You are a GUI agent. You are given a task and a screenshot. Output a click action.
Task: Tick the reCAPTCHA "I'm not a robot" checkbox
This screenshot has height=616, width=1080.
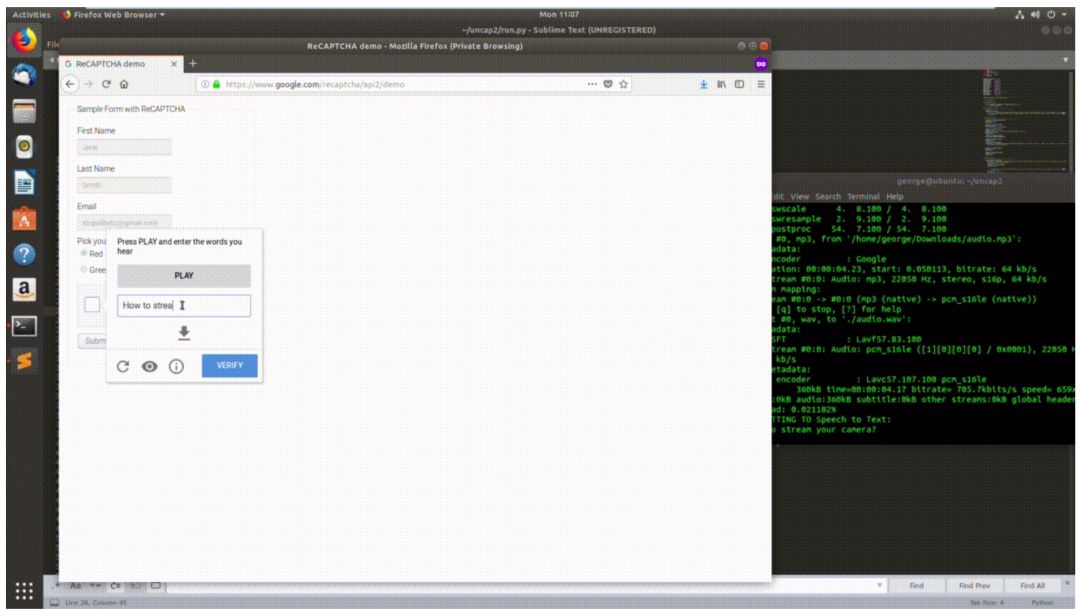click(92, 304)
